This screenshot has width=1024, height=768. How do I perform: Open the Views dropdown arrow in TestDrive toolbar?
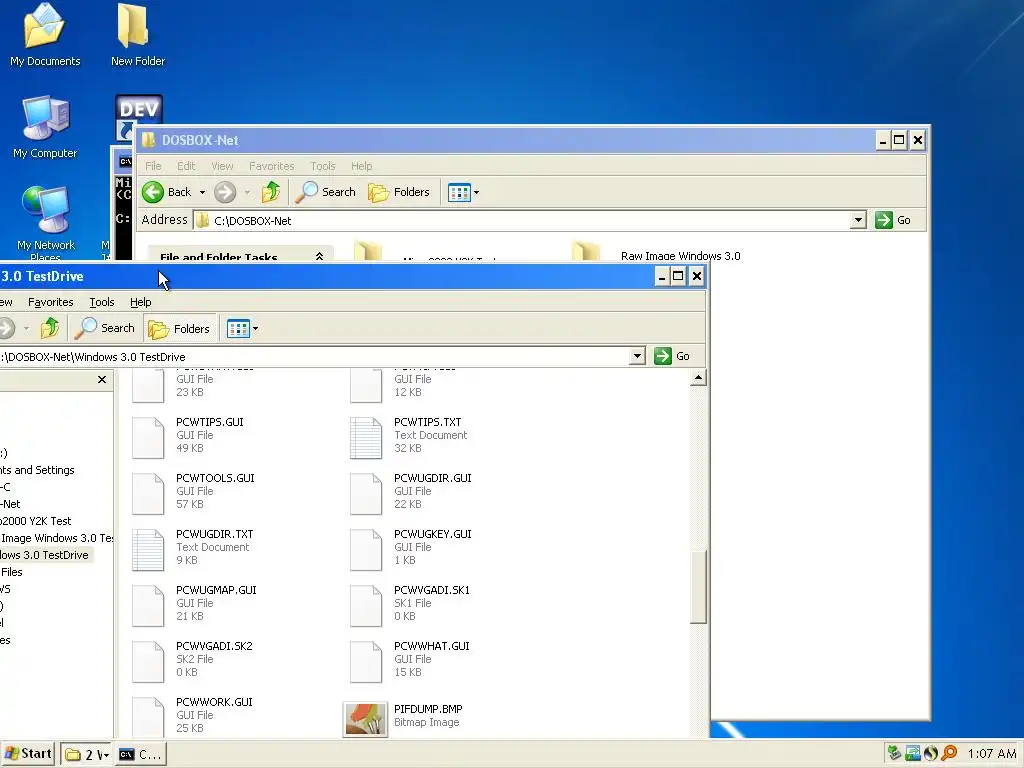click(x=255, y=328)
